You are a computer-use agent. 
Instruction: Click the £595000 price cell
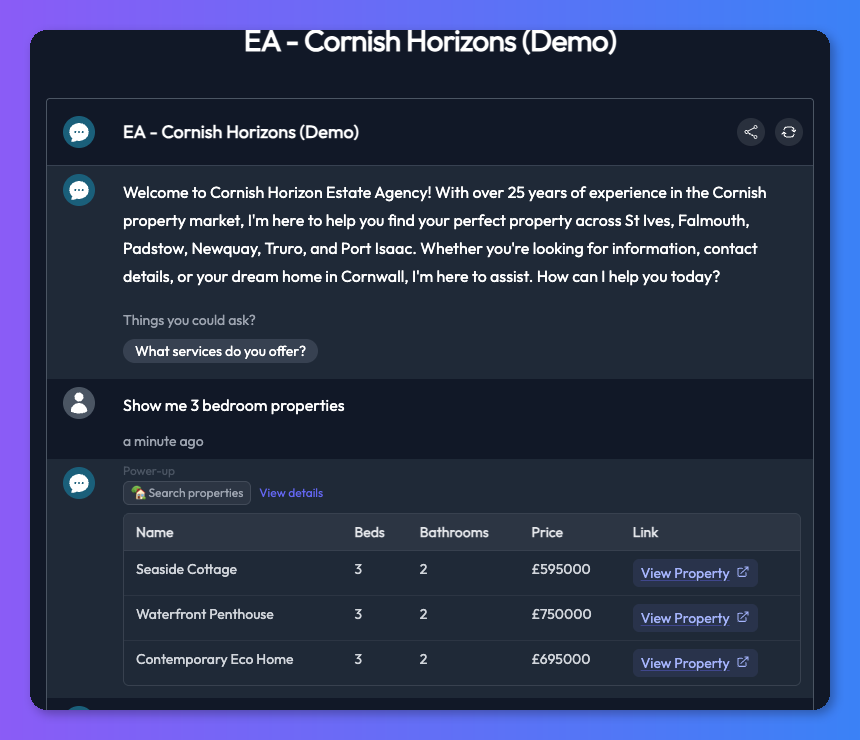point(561,569)
